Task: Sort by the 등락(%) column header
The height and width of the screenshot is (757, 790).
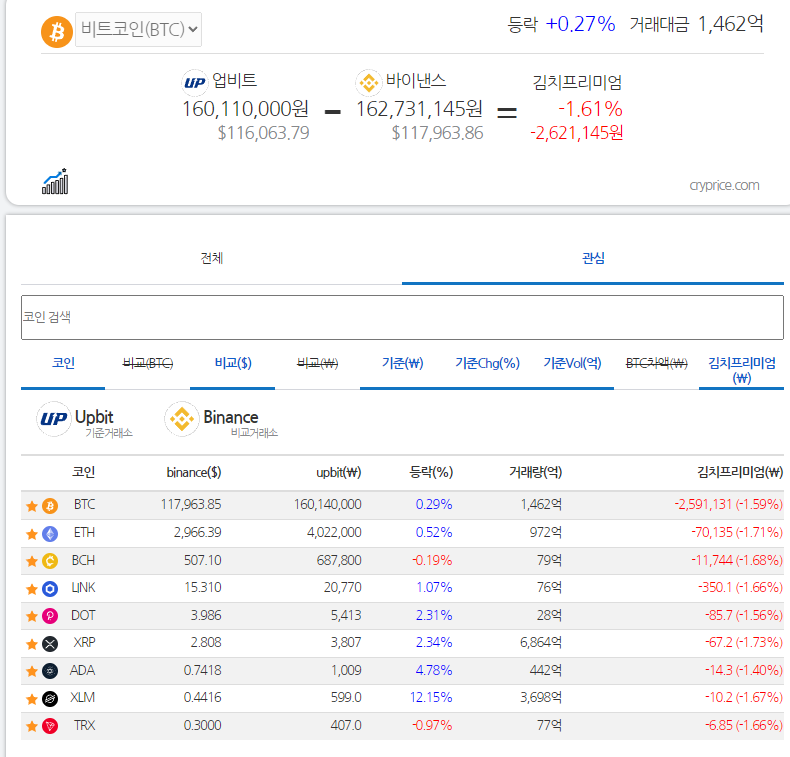Action: point(431,472)
